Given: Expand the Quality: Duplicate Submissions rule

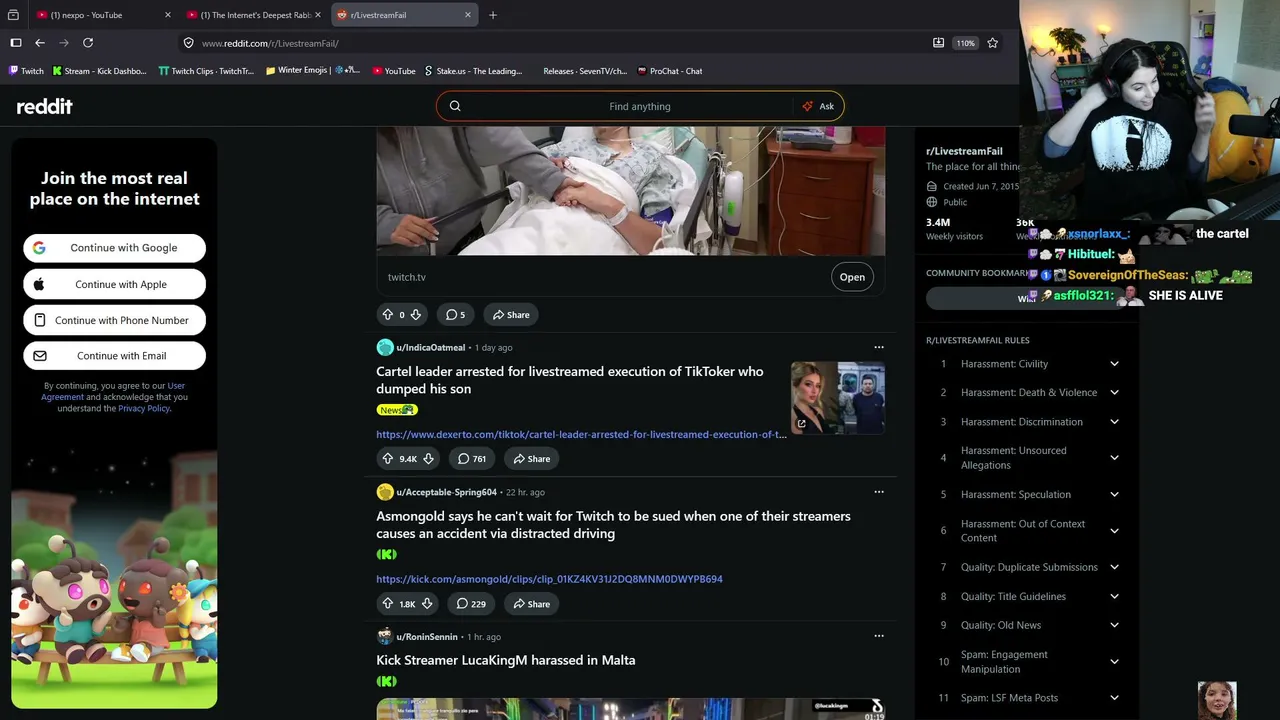Looking at the screenshot, I should 1114,568.
